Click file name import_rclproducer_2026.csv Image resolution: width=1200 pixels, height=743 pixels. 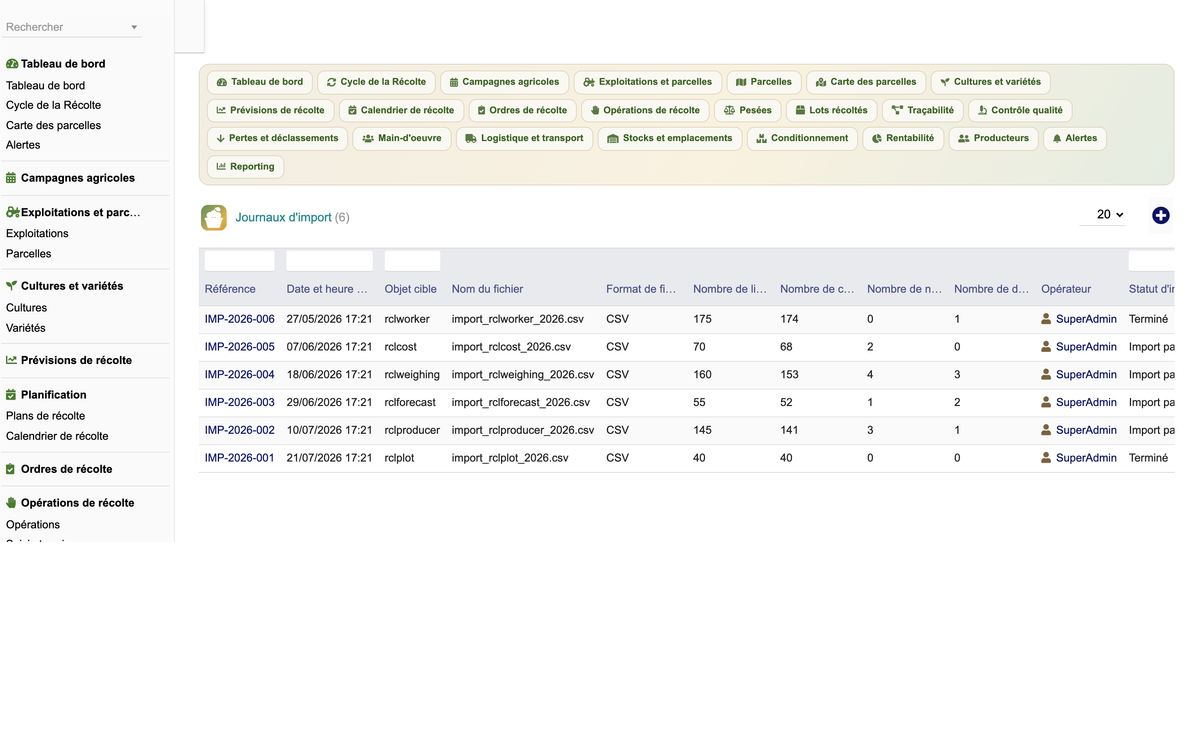coord(523,430)
